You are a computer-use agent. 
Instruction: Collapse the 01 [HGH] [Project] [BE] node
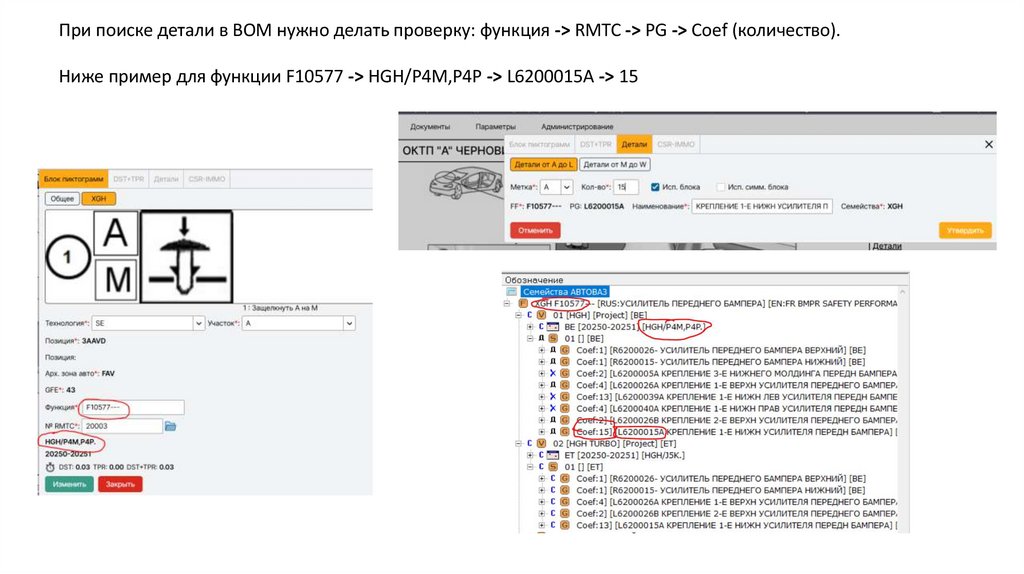(x=519, y=315)
